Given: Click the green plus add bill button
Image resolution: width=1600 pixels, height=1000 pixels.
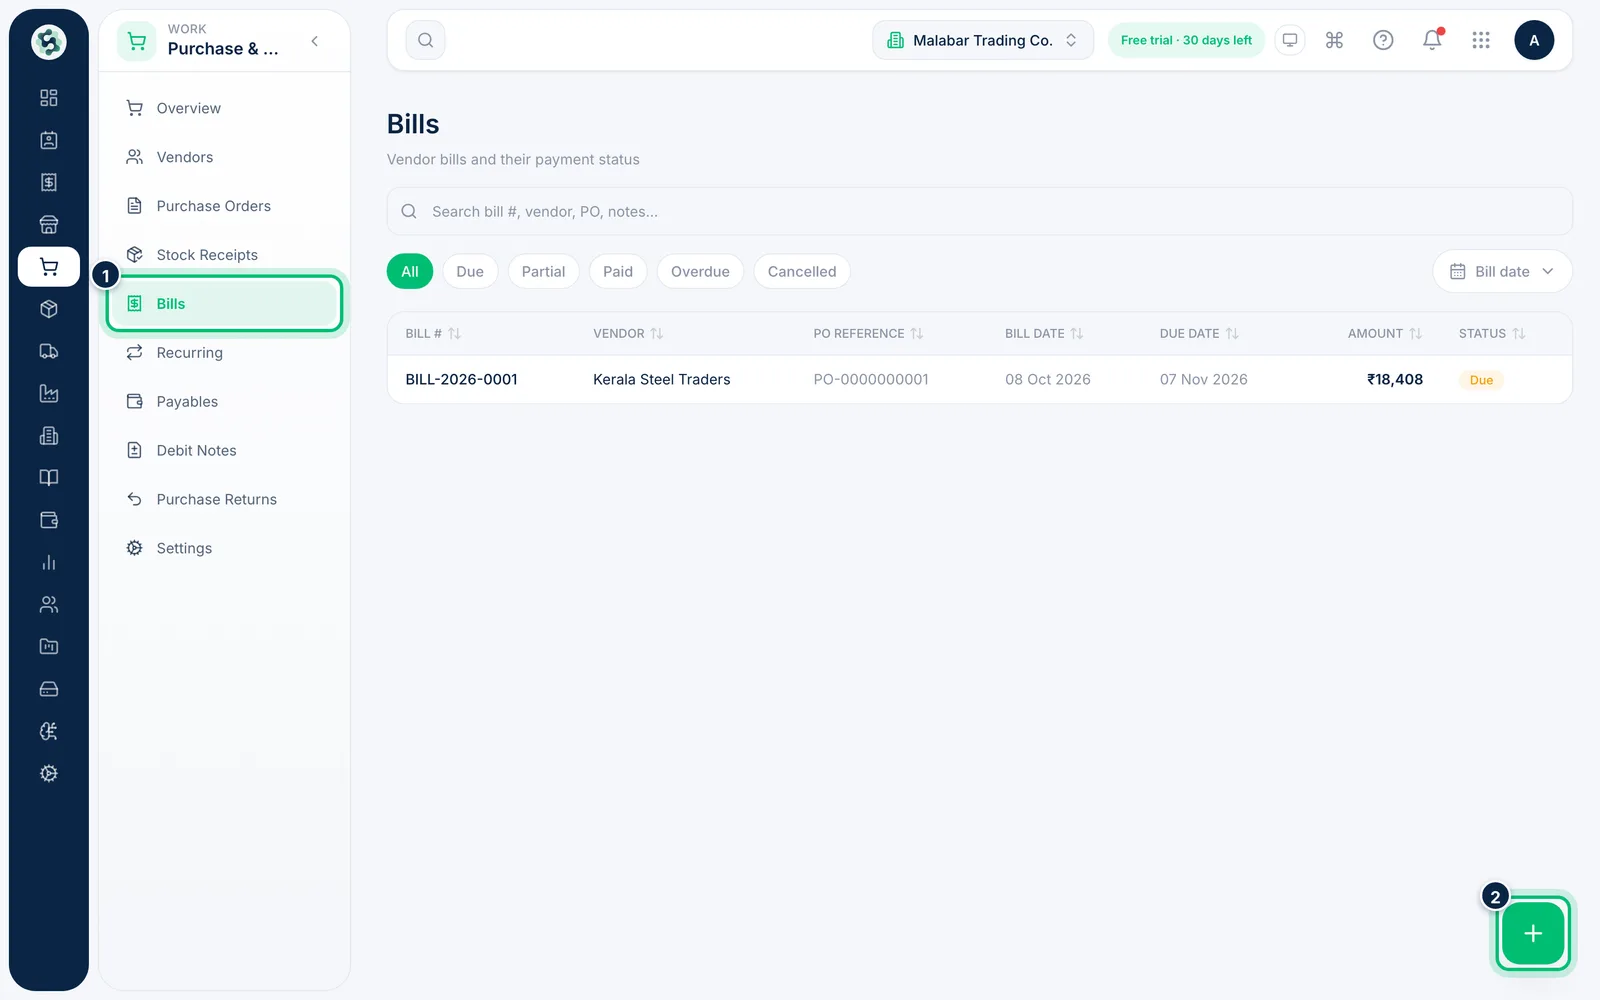Looking at the screenshot, I should (x=1533, y=933).
